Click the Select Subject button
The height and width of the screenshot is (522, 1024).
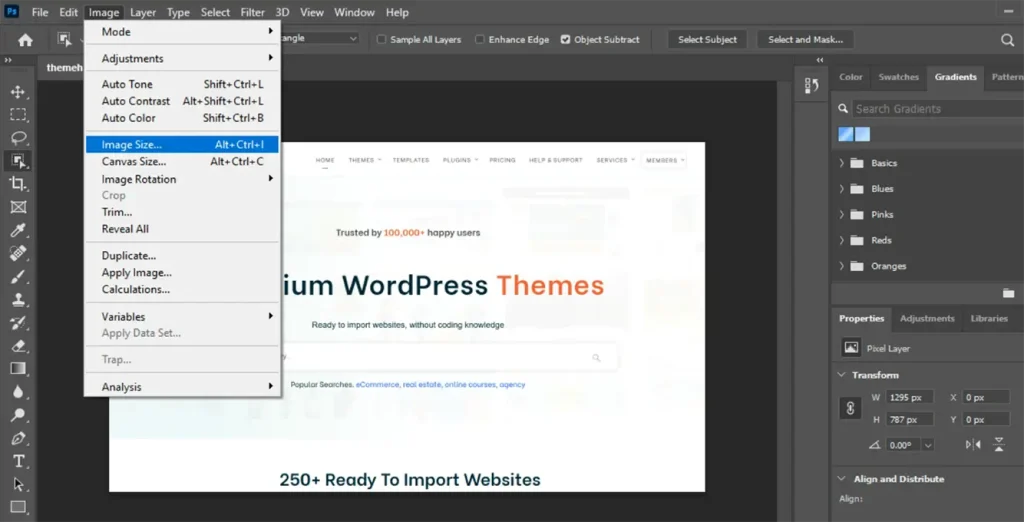pos(707,40)
